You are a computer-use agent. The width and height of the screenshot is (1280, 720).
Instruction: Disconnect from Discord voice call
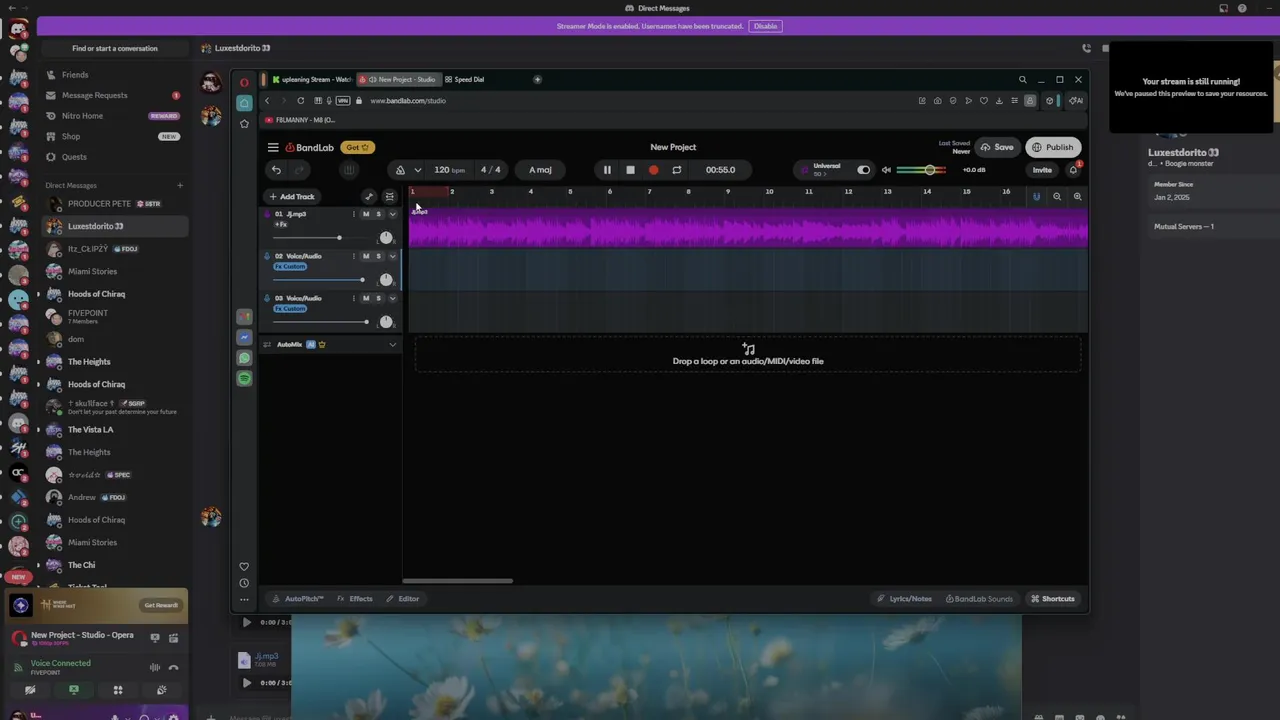(x=173, y=667)
